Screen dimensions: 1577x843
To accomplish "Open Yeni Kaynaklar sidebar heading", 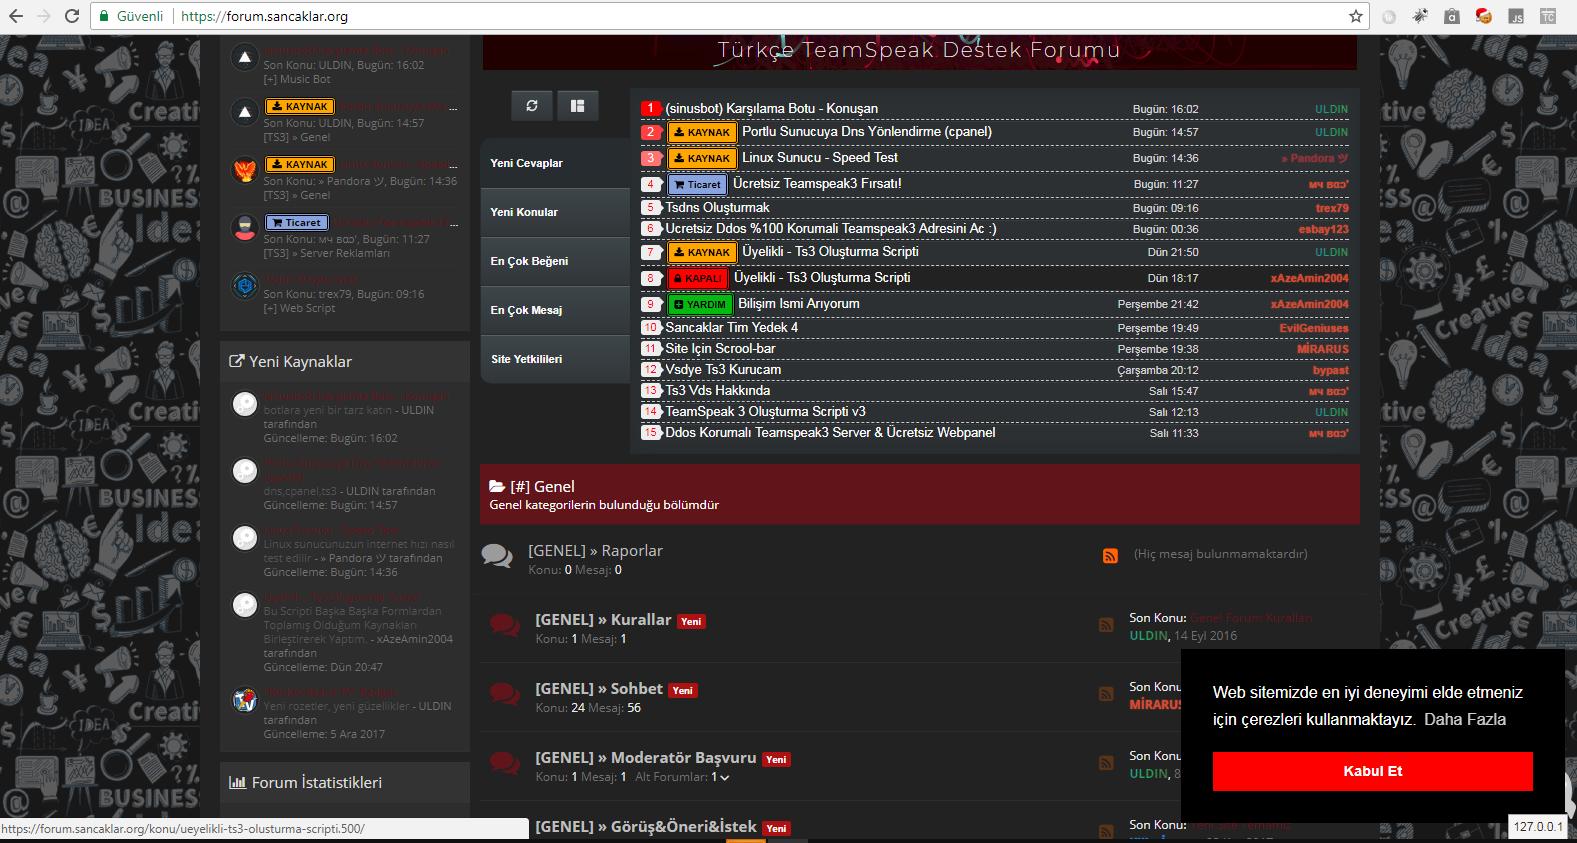I will (300, 362).
